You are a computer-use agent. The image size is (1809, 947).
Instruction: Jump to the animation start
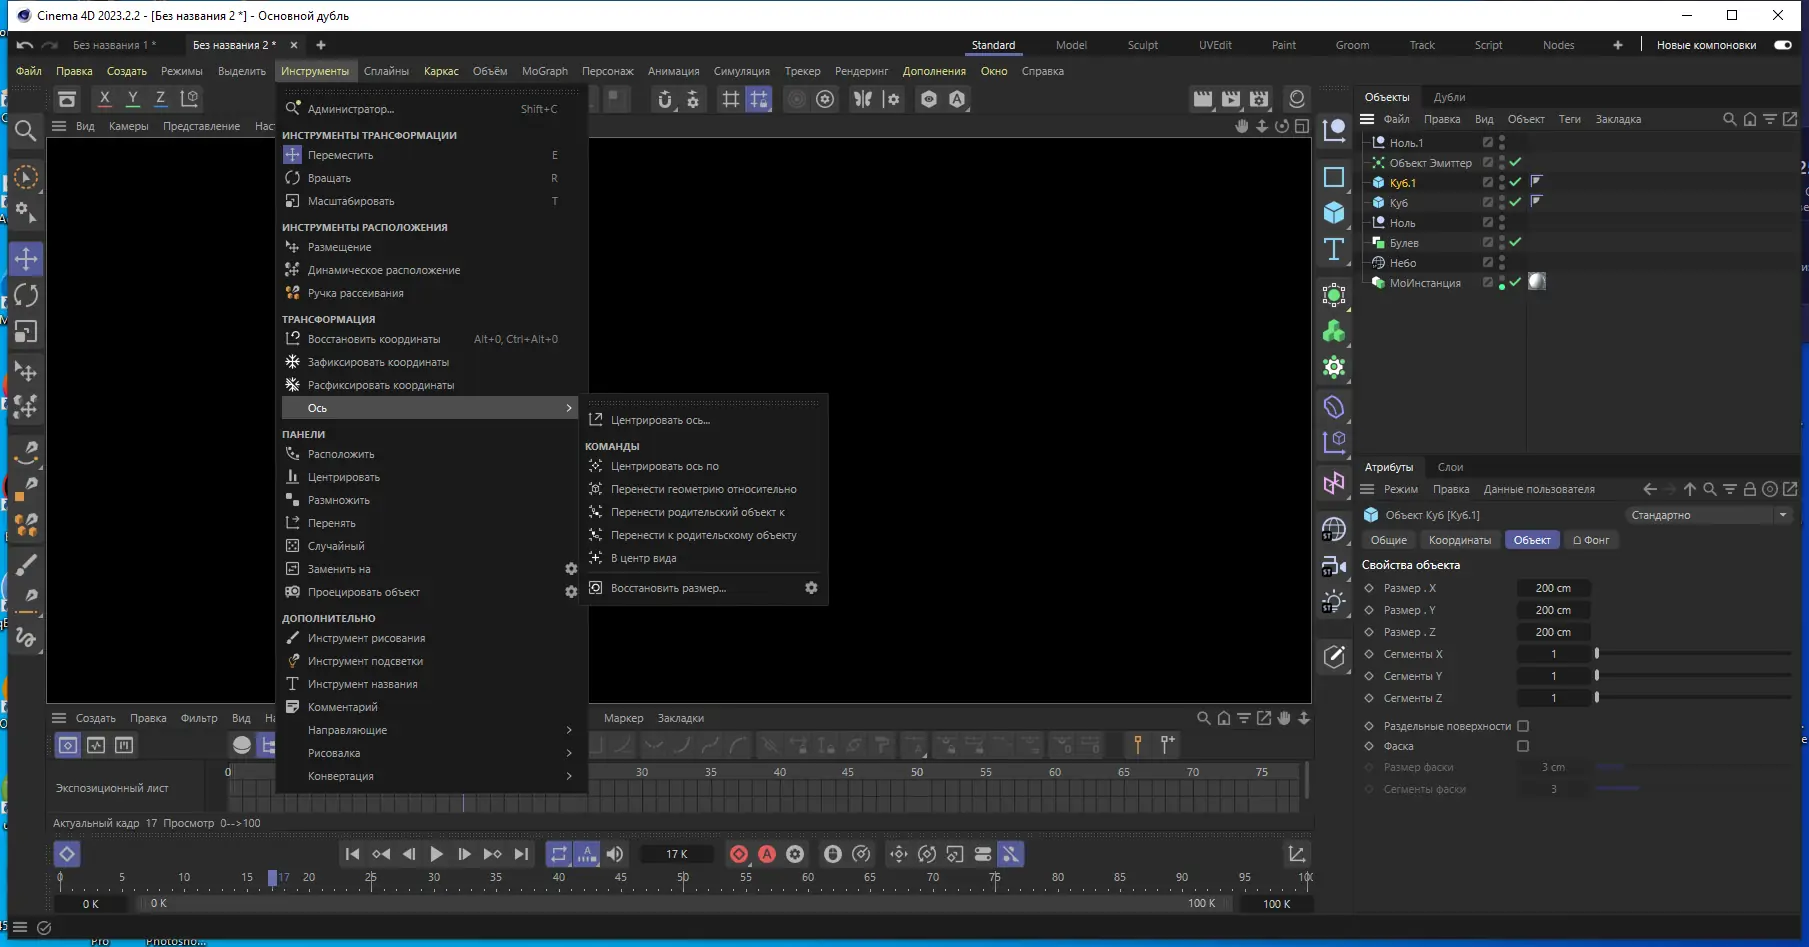click(x=352, y=854)
